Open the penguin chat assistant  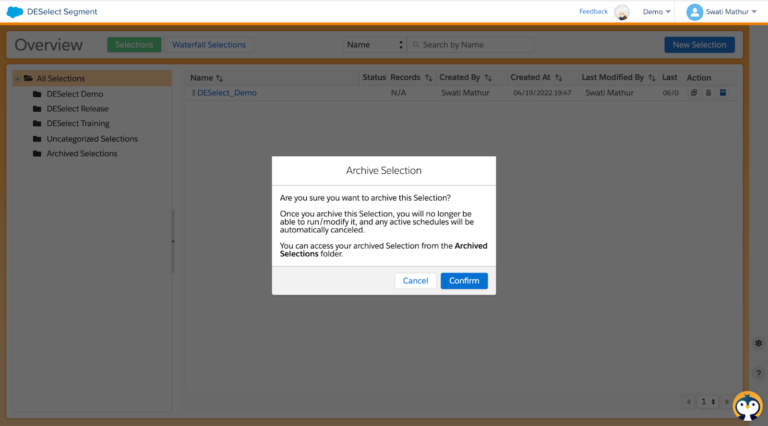click(747, 406)
